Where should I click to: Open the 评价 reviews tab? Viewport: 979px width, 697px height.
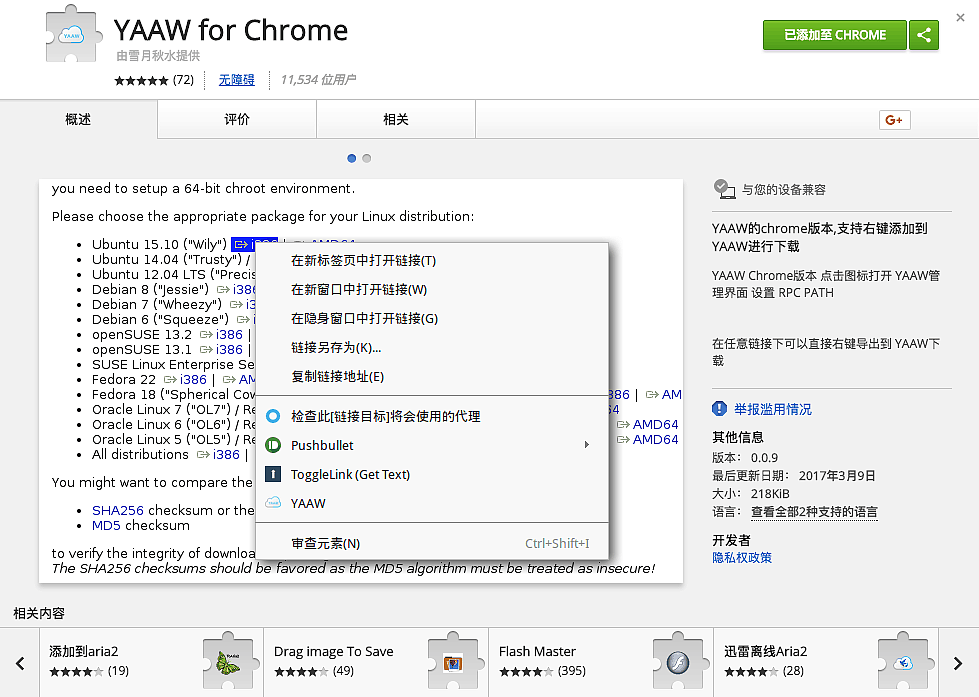click(237, 120)
